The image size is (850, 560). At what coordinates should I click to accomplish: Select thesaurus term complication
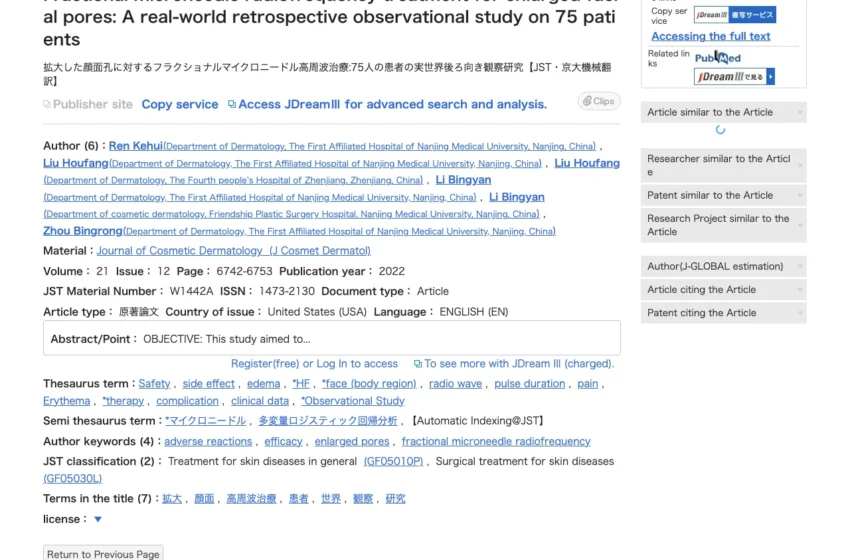(x=188, y=401)
